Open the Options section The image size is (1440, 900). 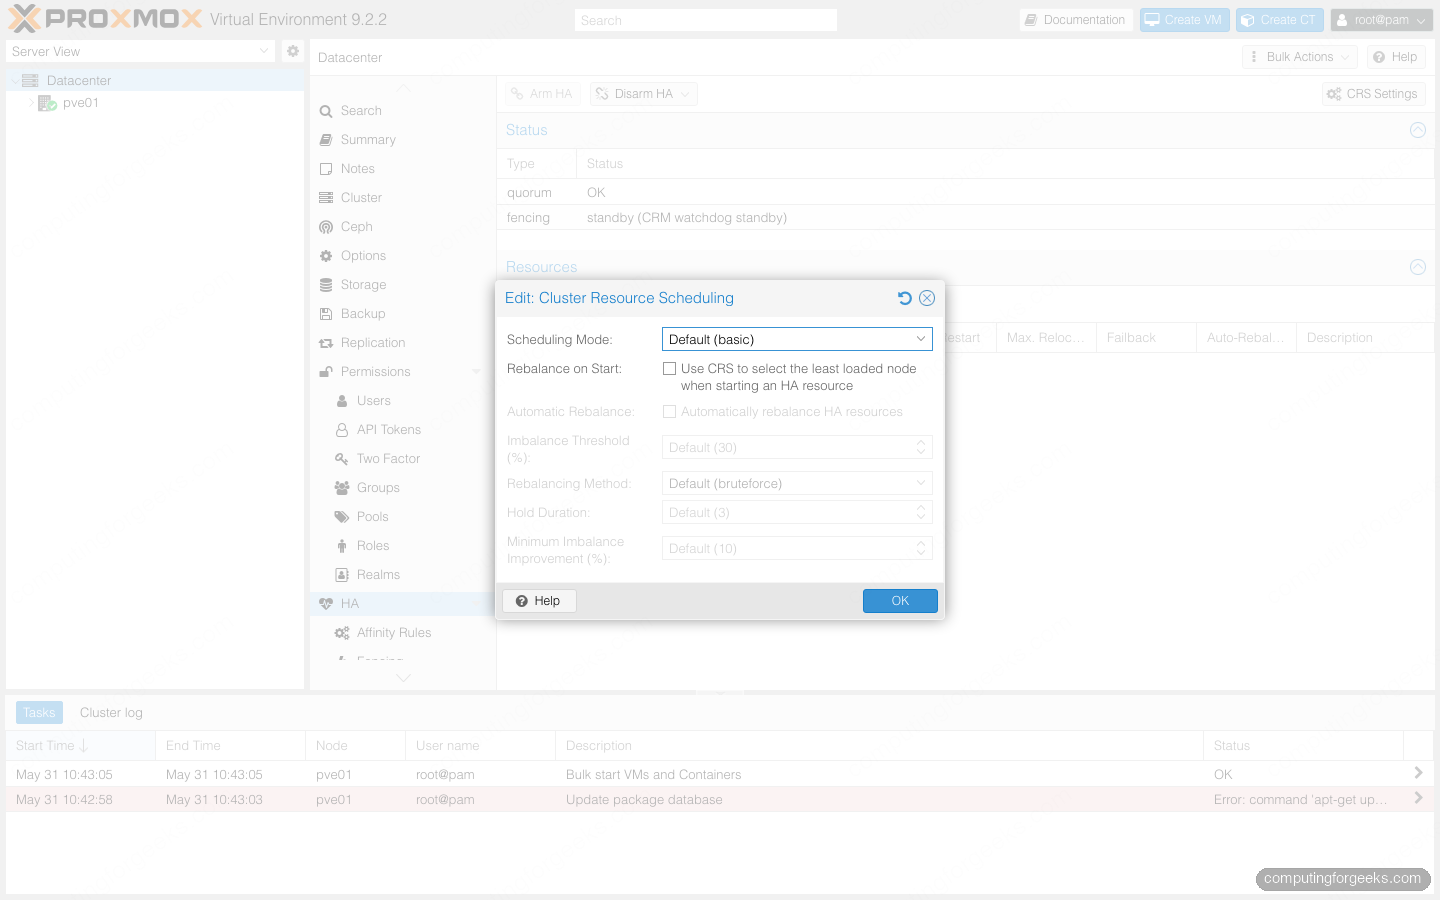click(x=363, y=255)
